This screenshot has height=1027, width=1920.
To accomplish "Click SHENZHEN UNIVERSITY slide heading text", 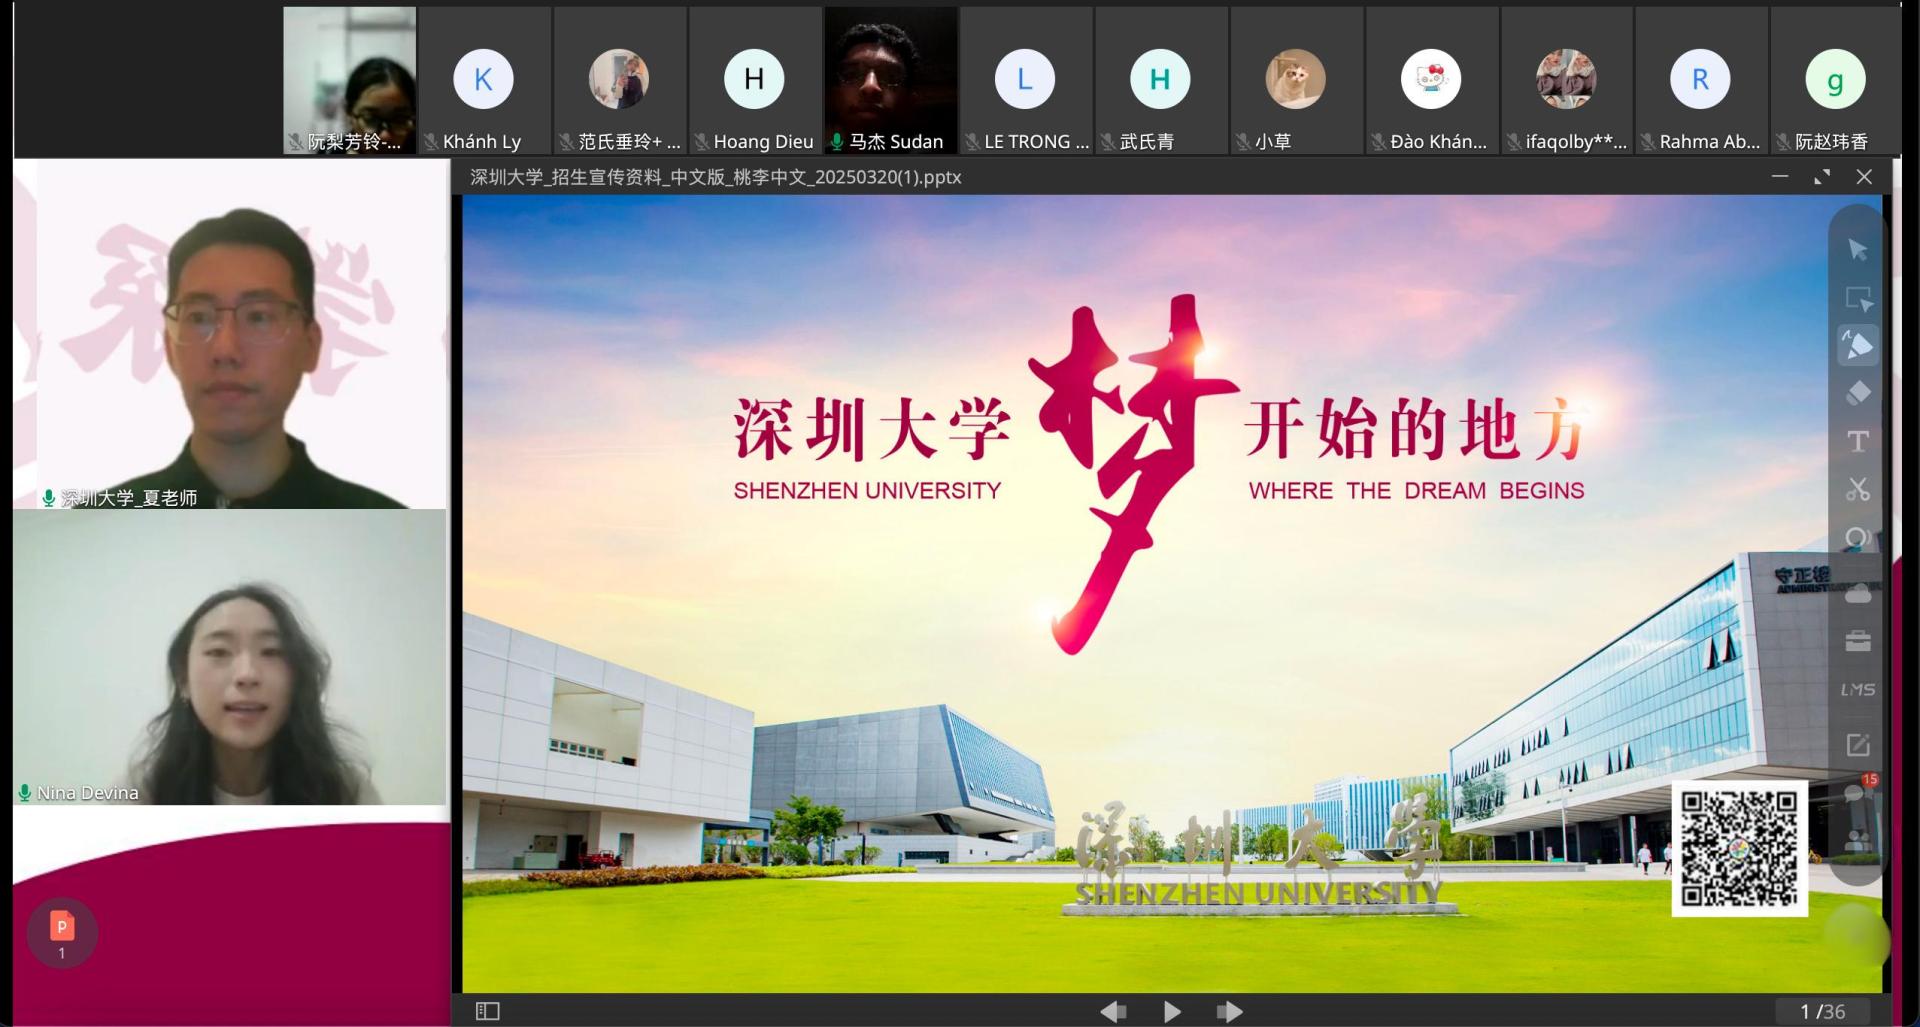I will click(867, 490).
